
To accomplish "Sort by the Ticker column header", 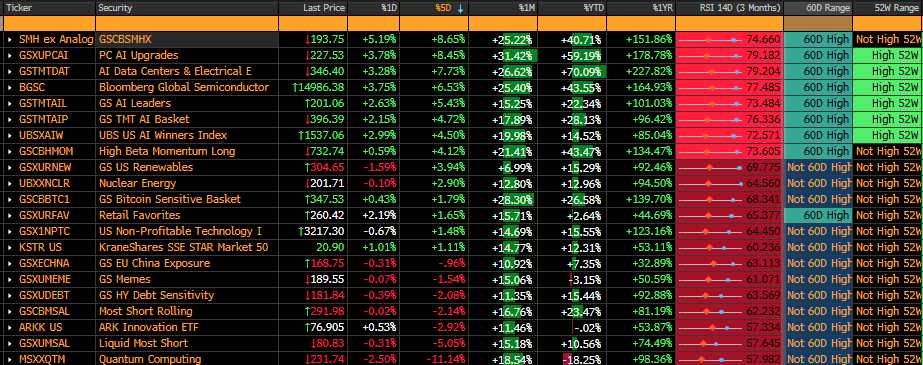I will [x=48, y=8].
